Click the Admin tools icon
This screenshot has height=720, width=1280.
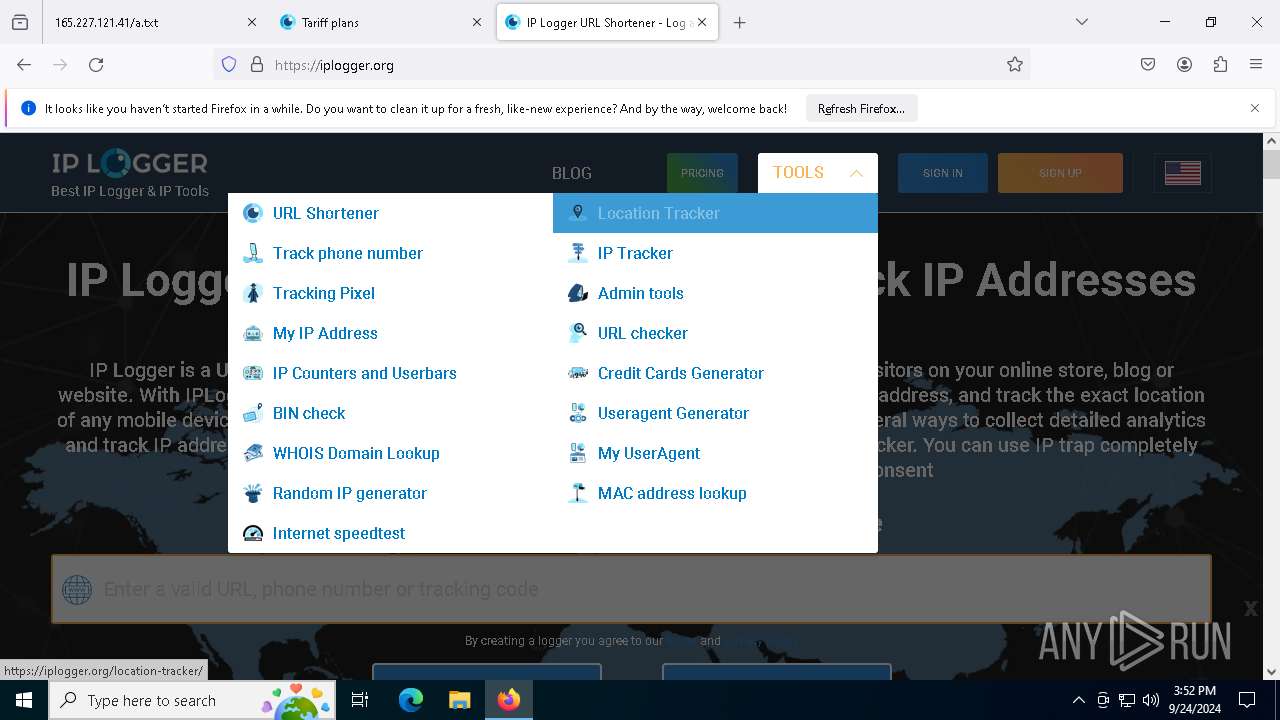pos(578,293)
